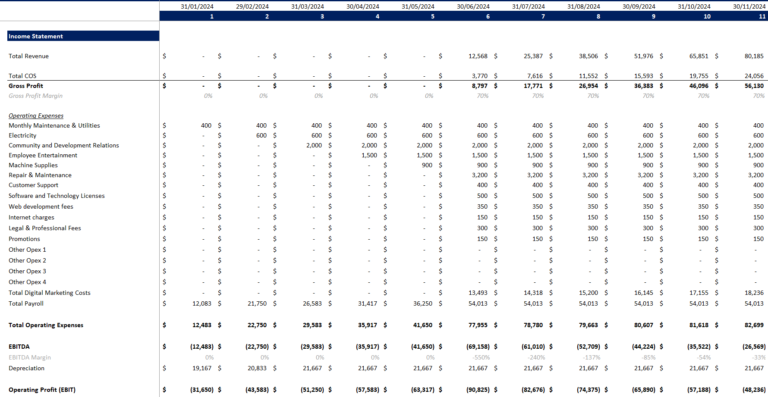Select the Employee Entertainment label

tap(43, 155)
